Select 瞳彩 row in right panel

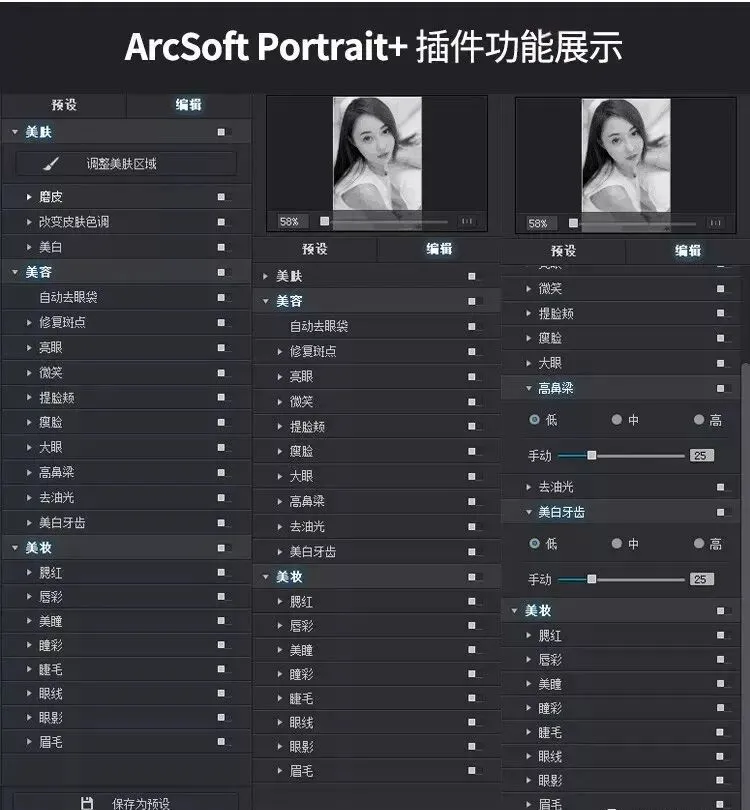pyautogui.click(x=621, y=708)
